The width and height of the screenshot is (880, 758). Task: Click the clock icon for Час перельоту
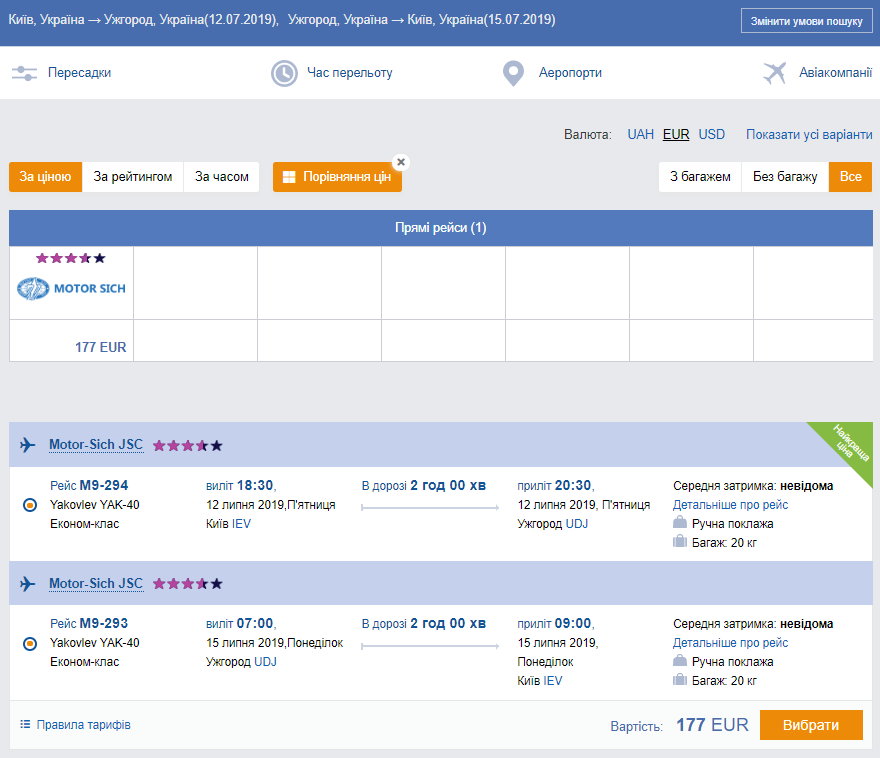[285, 73]
